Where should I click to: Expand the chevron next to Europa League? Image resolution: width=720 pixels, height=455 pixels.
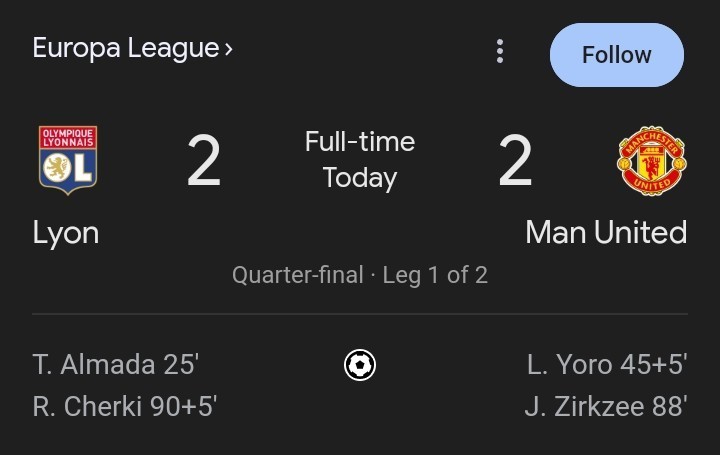pos(229,49)
